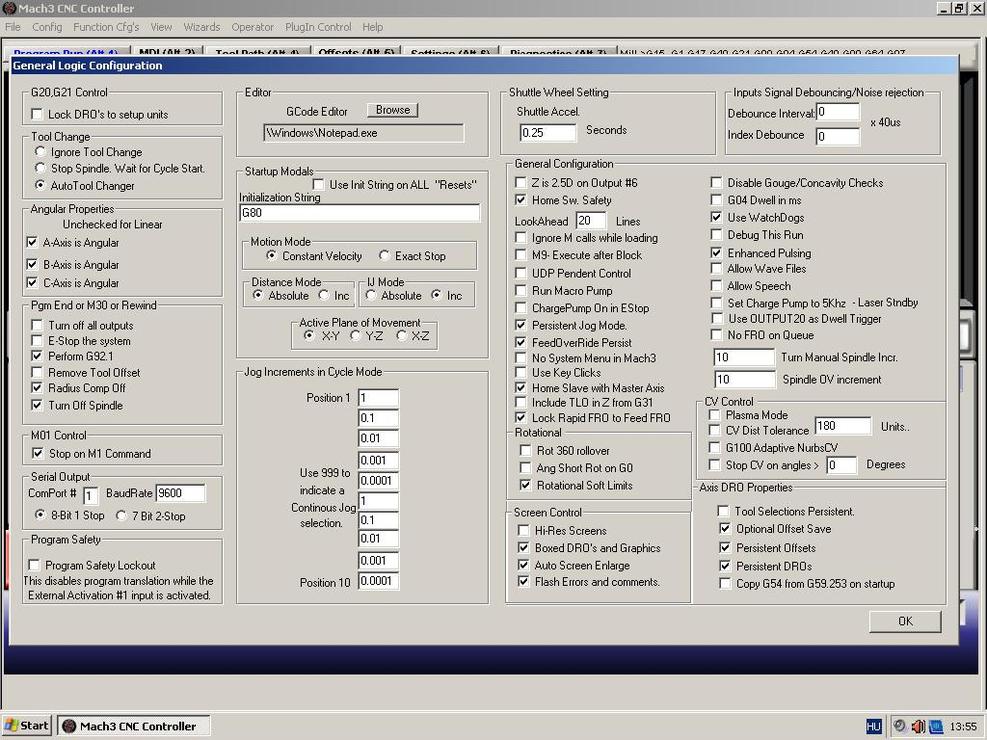
Task: Select 7 Bit 2-Stop serial option
Action: coord(122,516)
